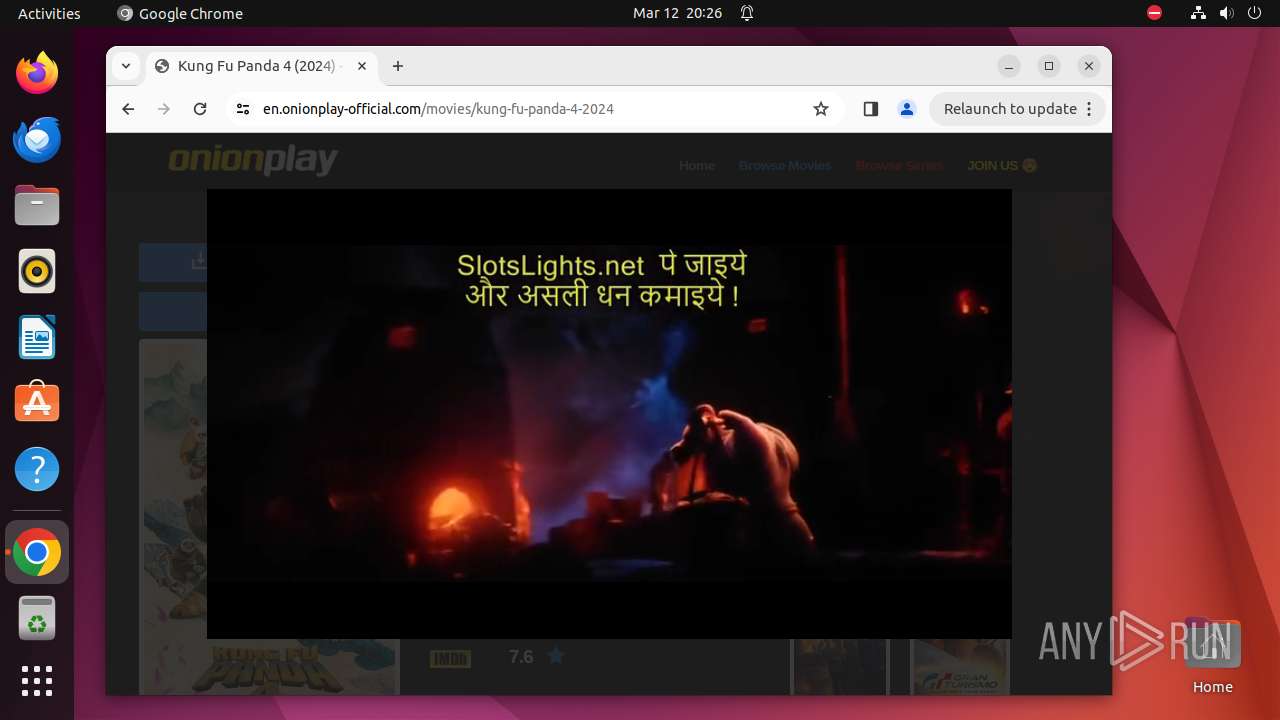Minimize the Chrome window

[1009, 66]
